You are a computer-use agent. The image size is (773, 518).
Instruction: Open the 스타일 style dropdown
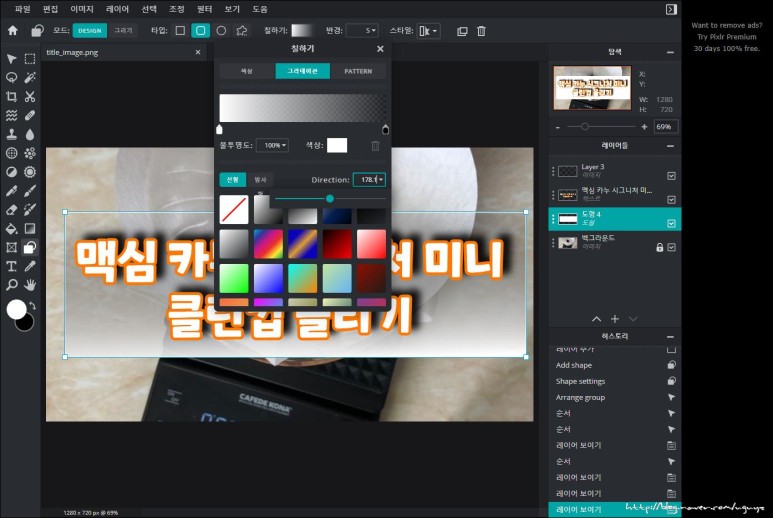pos(428,31)
